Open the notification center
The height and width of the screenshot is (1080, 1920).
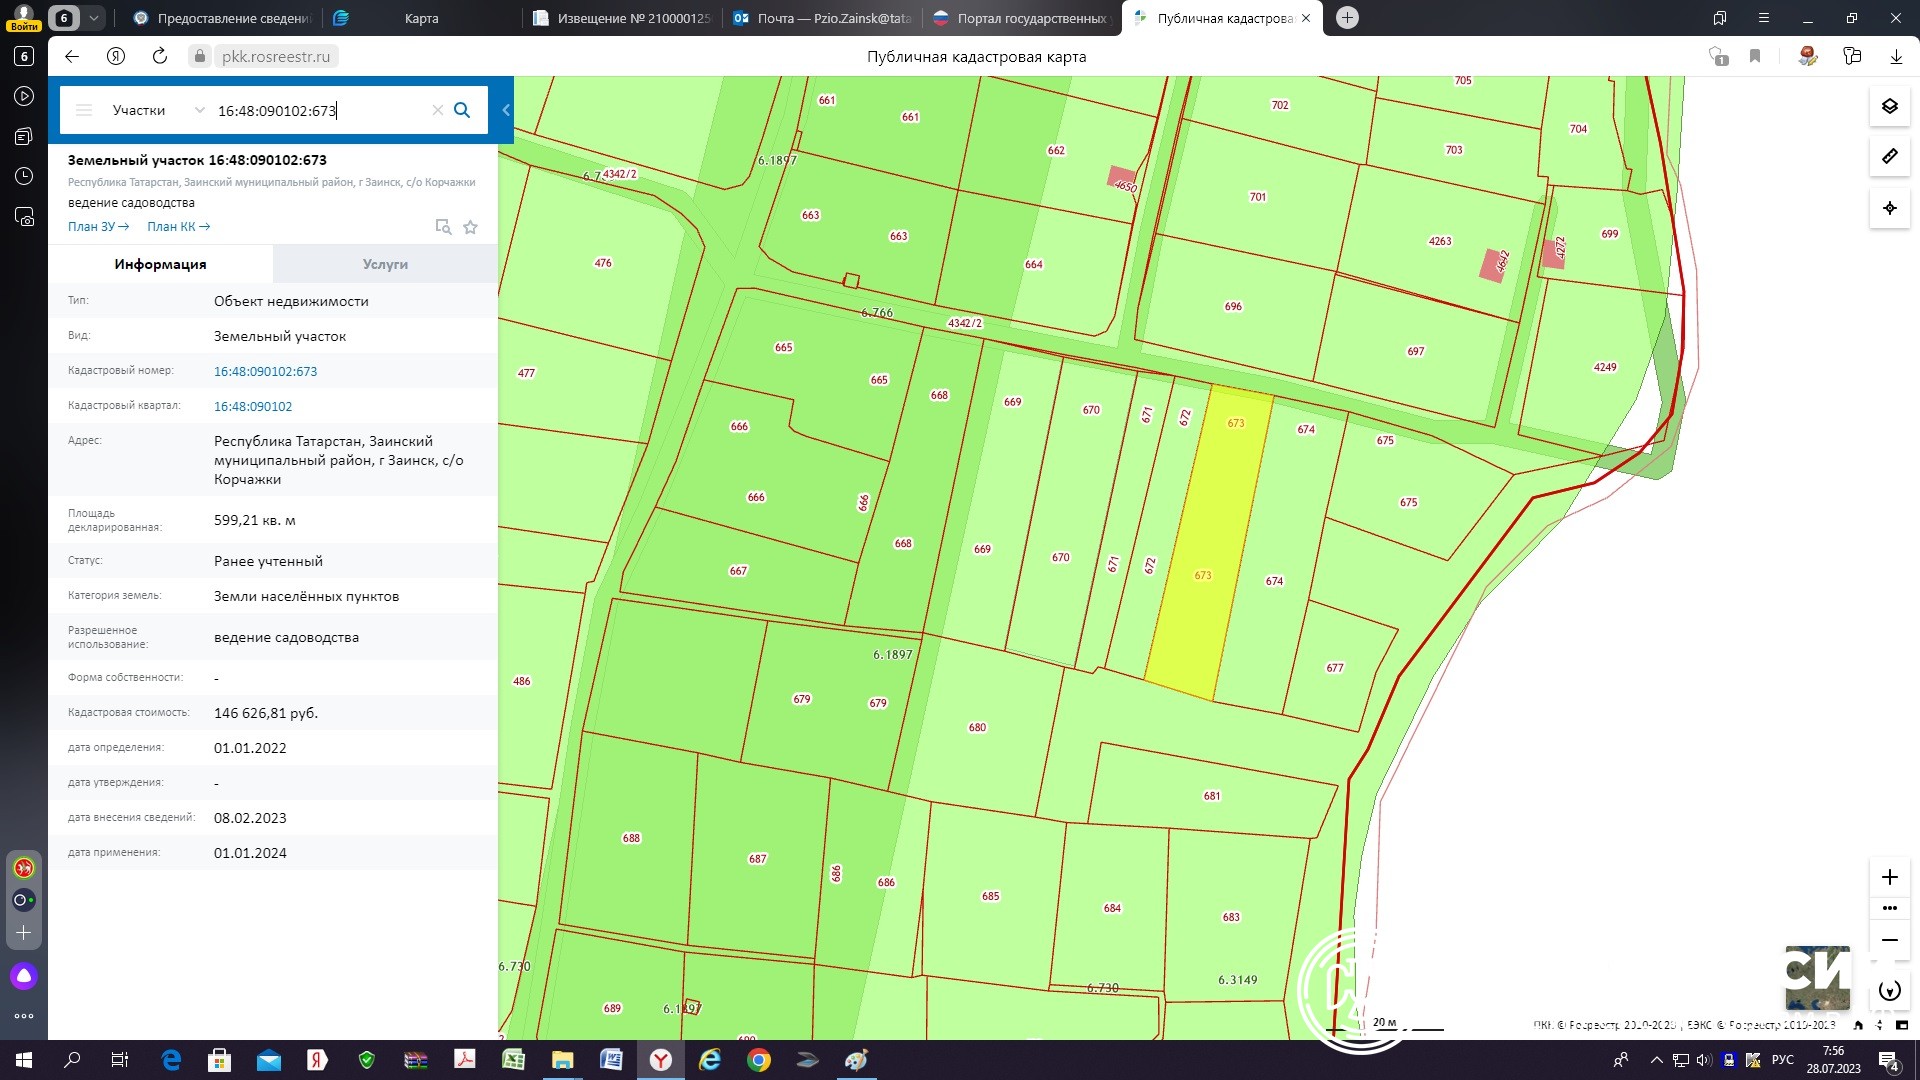(1889, 1060)
